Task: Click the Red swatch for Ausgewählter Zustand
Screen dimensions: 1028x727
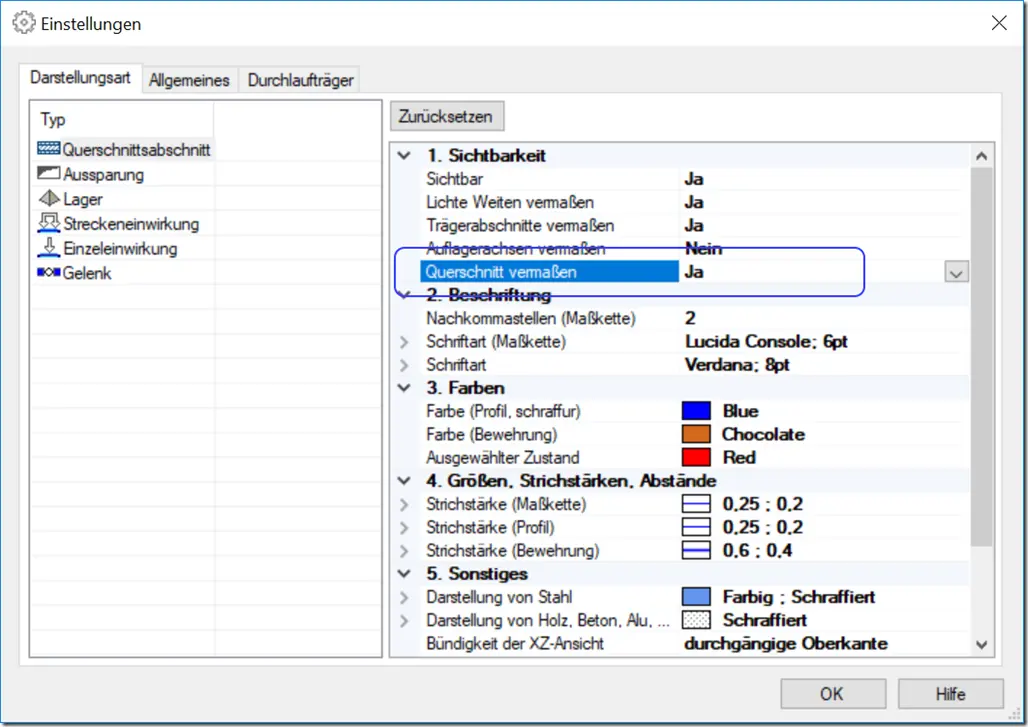Action: point(696,458)
